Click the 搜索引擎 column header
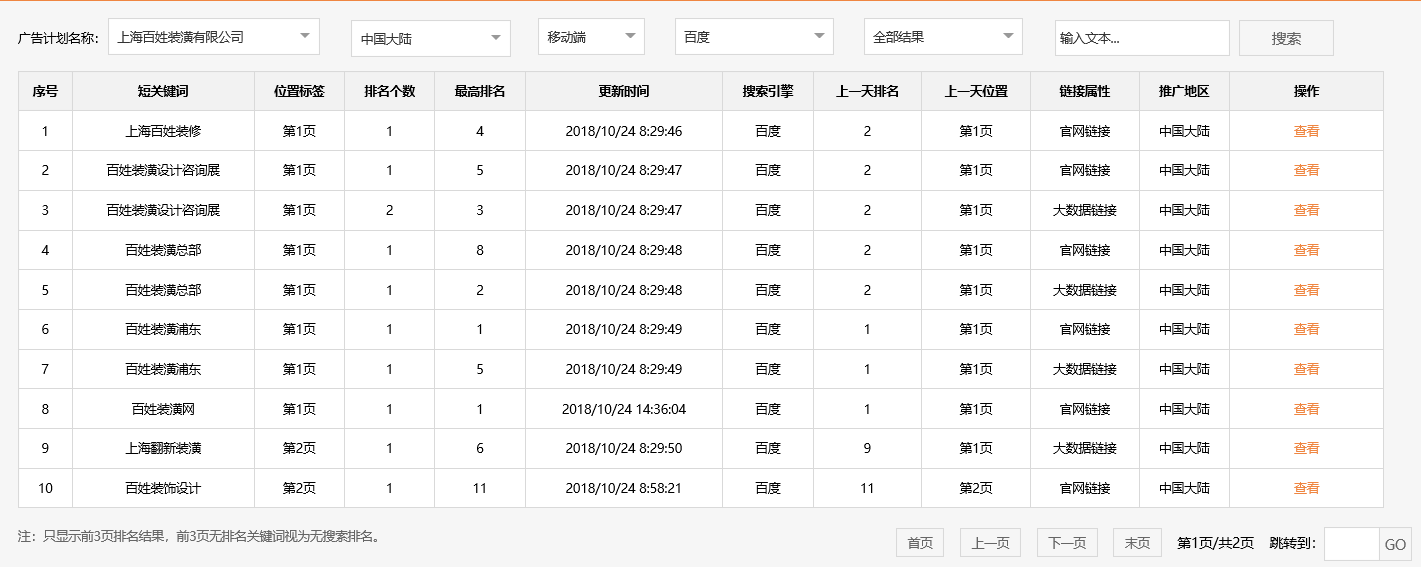Image resolution: width=1421 pixels, height=567 pixels. click(x=768, y=91)
